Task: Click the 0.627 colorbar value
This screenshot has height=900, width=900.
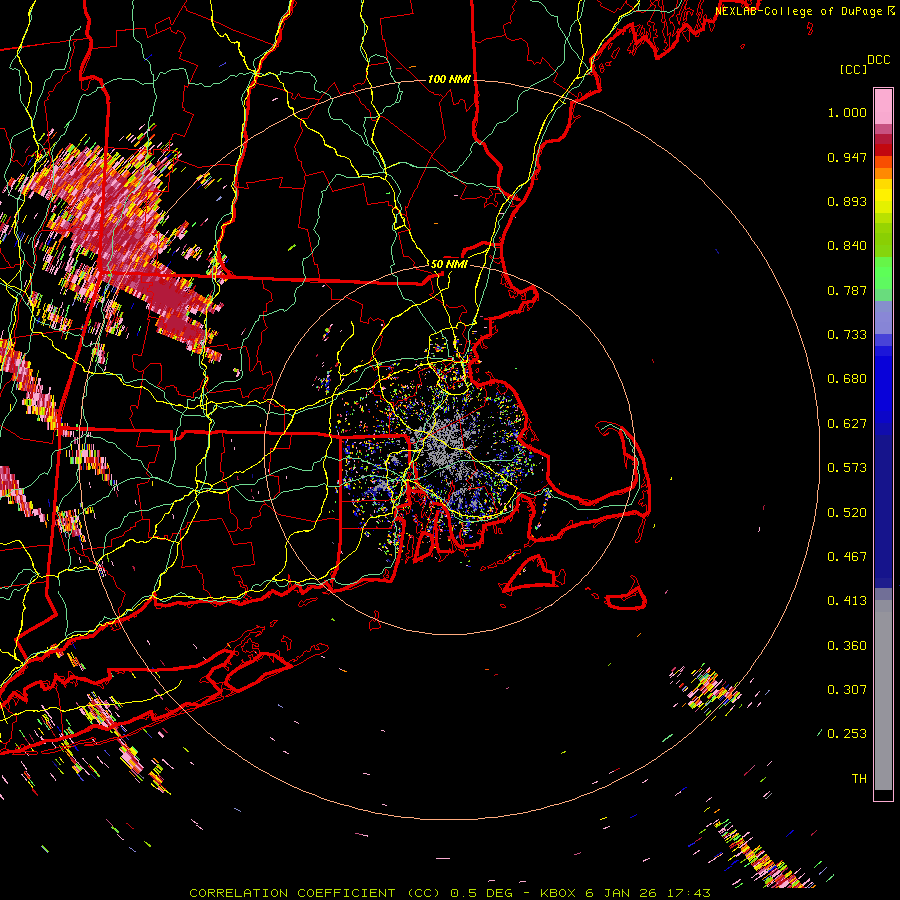Action: (847, 424)
